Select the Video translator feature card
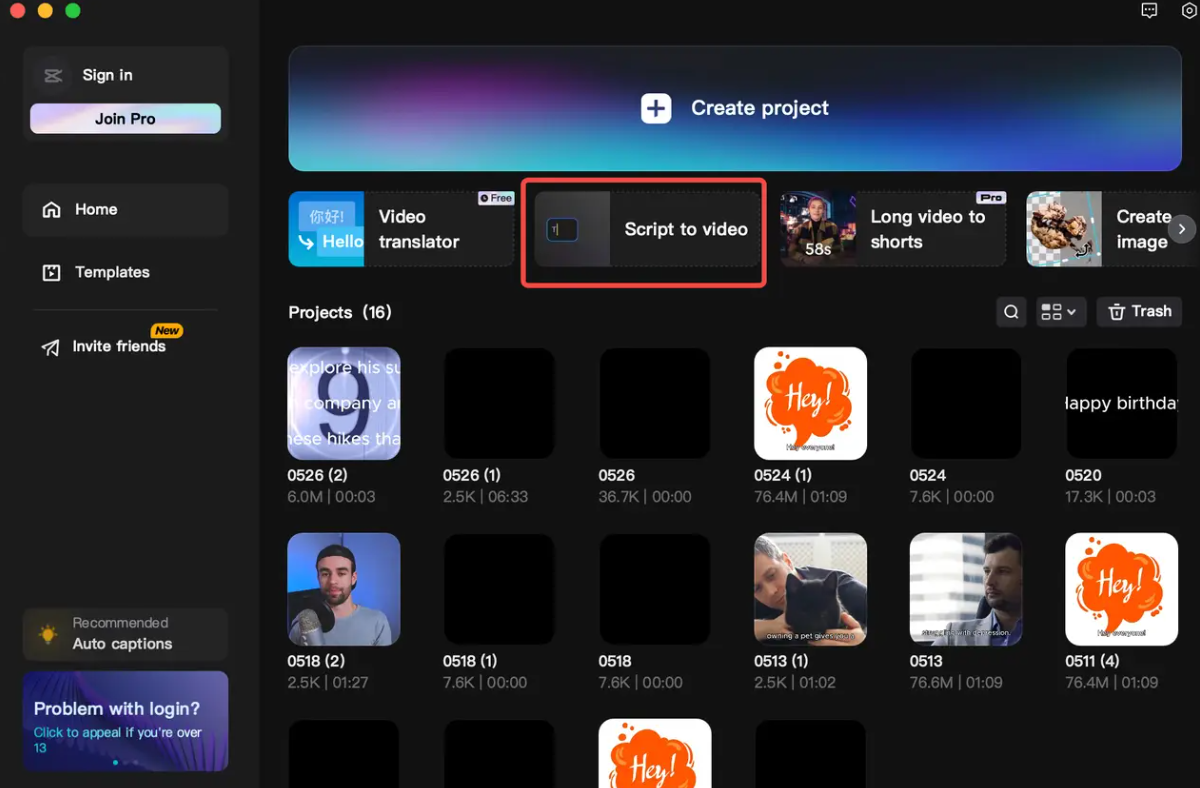Image resolution: width=1200 pixels, height=788 pixels. (x=400, y=228)
